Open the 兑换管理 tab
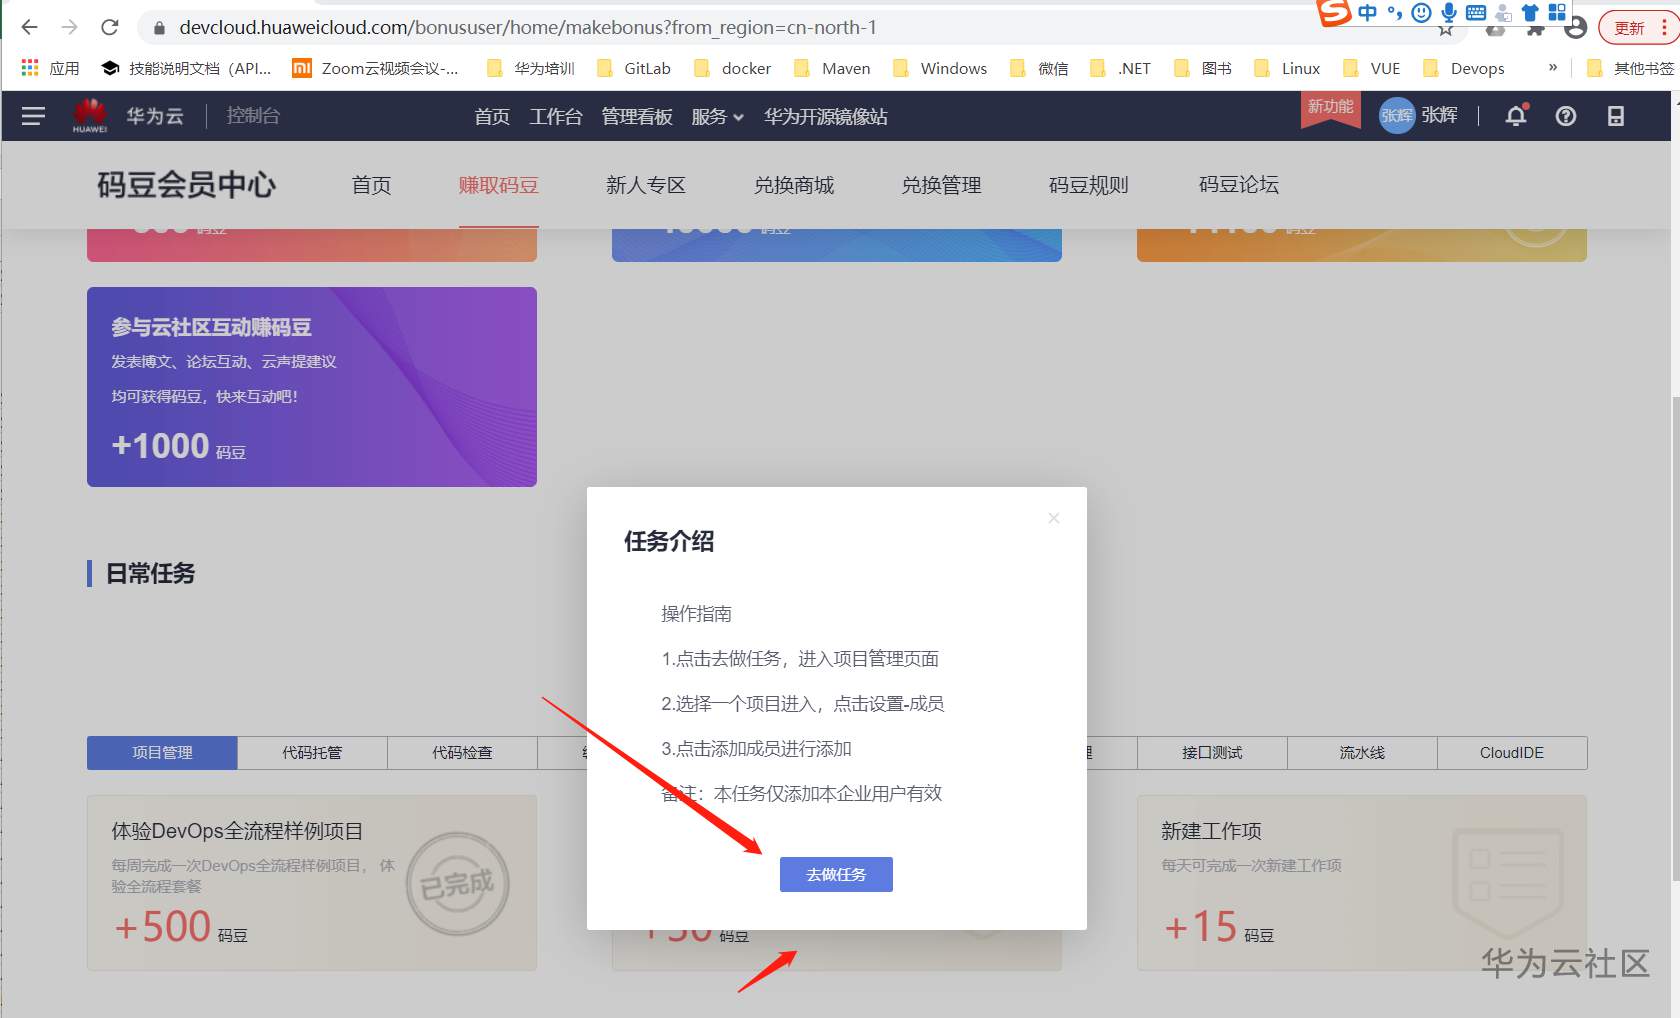The height and width of the screenshot is (1018, 1680). click(941, 185)
